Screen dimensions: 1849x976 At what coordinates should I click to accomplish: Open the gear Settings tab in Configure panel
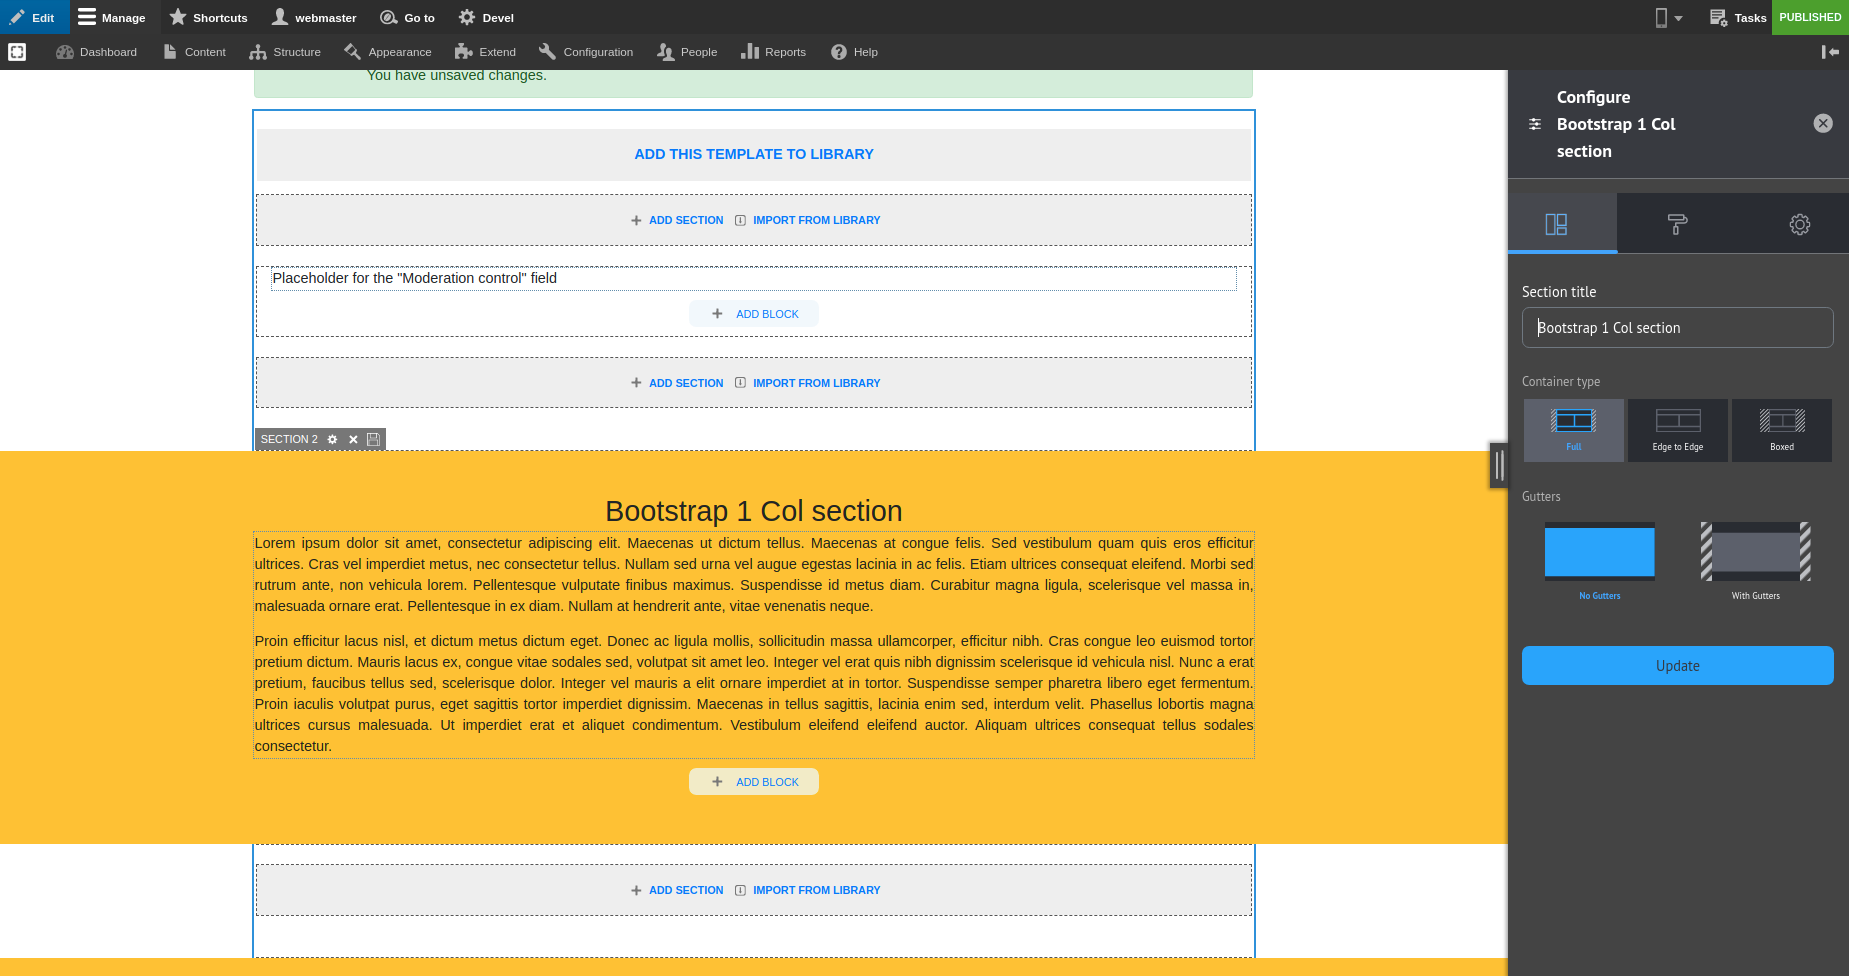click(1798, 223)
